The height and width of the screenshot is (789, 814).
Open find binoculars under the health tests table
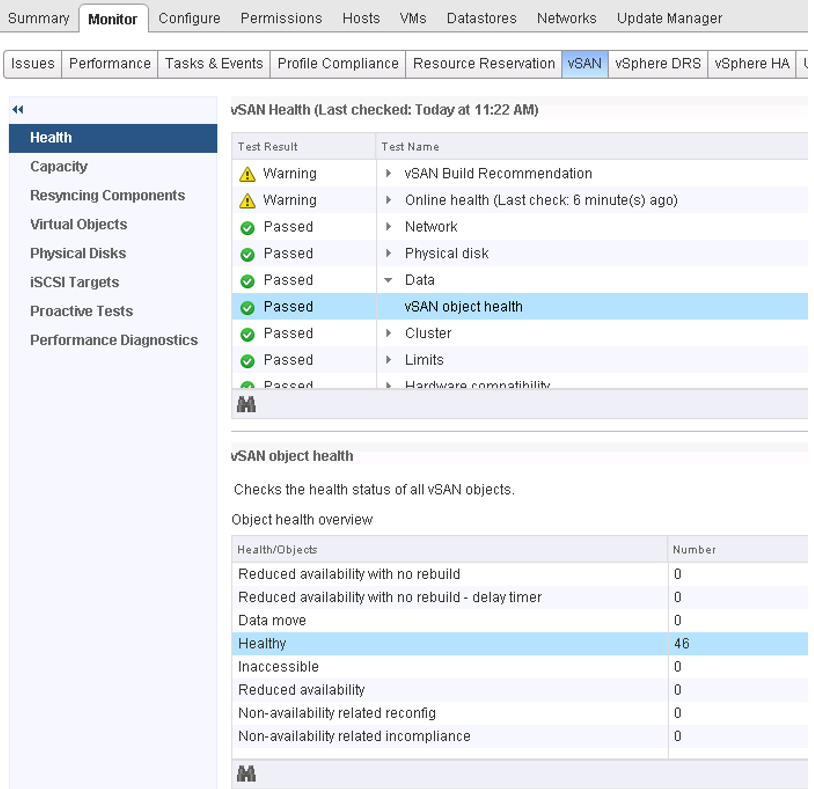point(246,404)
